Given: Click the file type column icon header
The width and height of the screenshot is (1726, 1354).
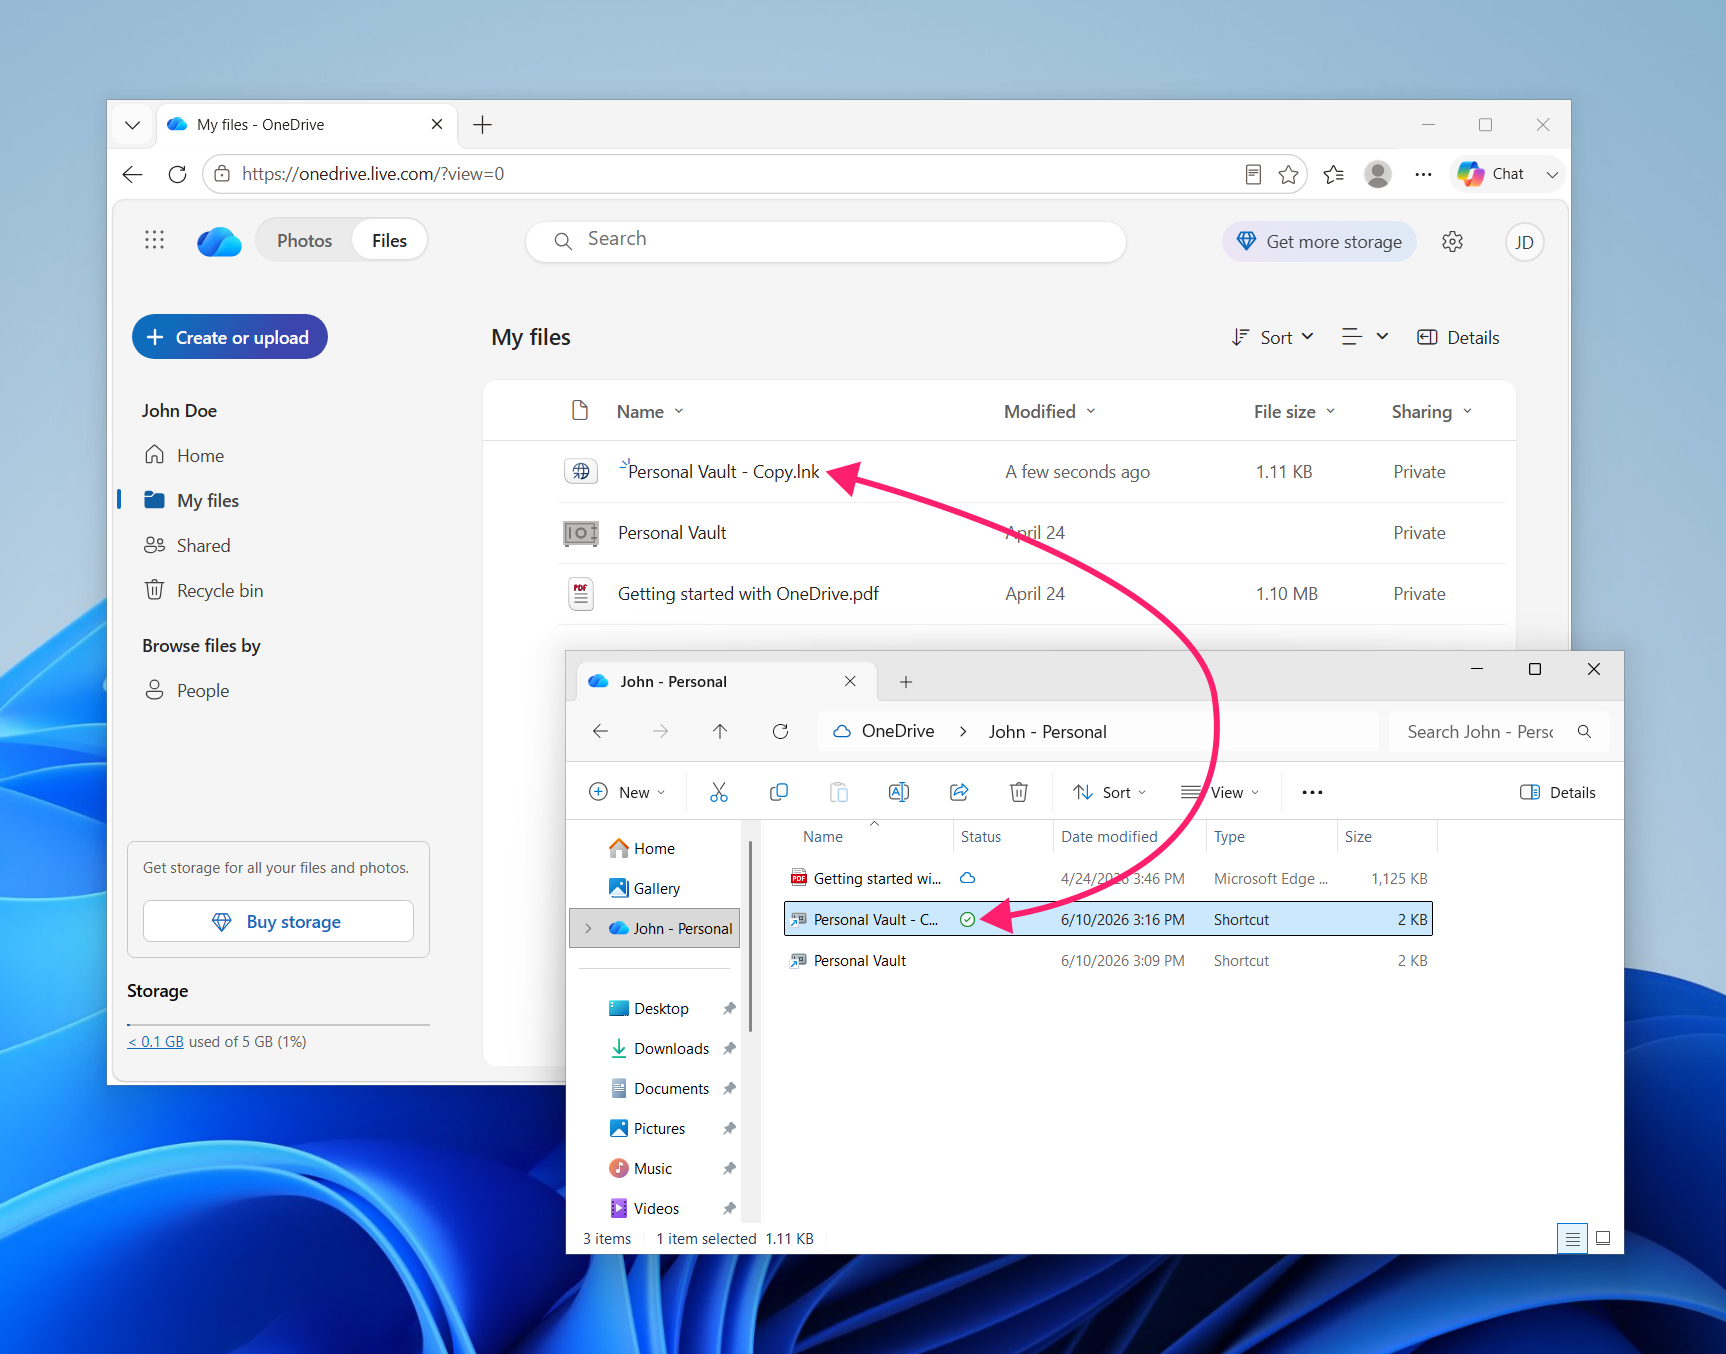Looking at the screenshot, I should 579,411.
